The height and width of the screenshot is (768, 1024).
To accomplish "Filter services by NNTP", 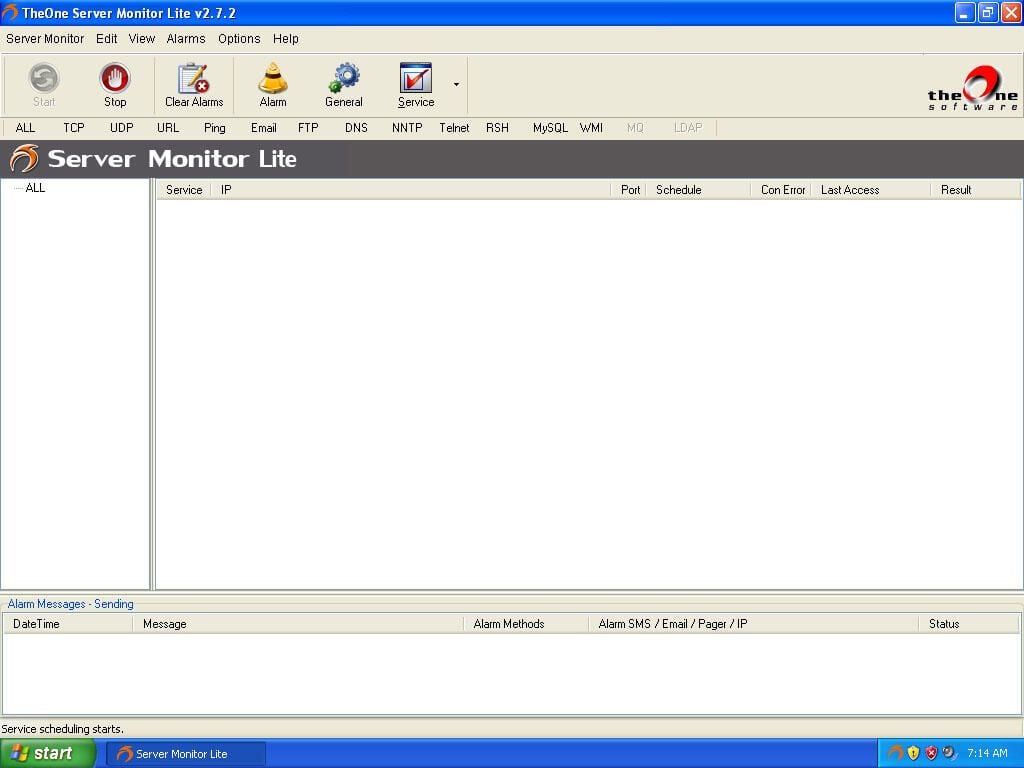I will point(407,128).
